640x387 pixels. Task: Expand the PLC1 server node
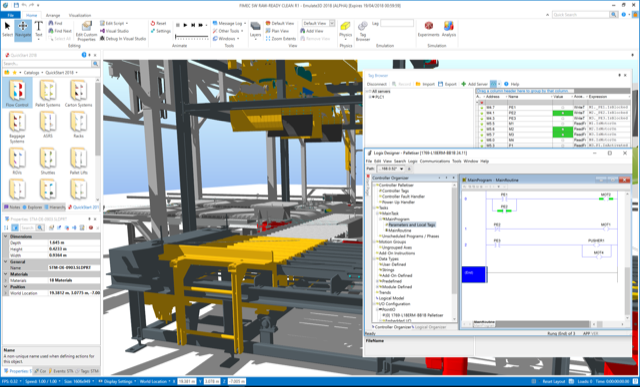(x=370, y=97)
